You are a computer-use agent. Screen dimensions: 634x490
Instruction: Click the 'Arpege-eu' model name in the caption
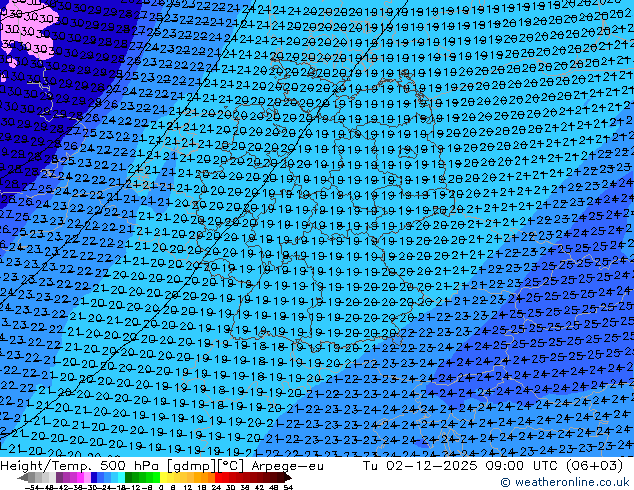click(287, 466)
